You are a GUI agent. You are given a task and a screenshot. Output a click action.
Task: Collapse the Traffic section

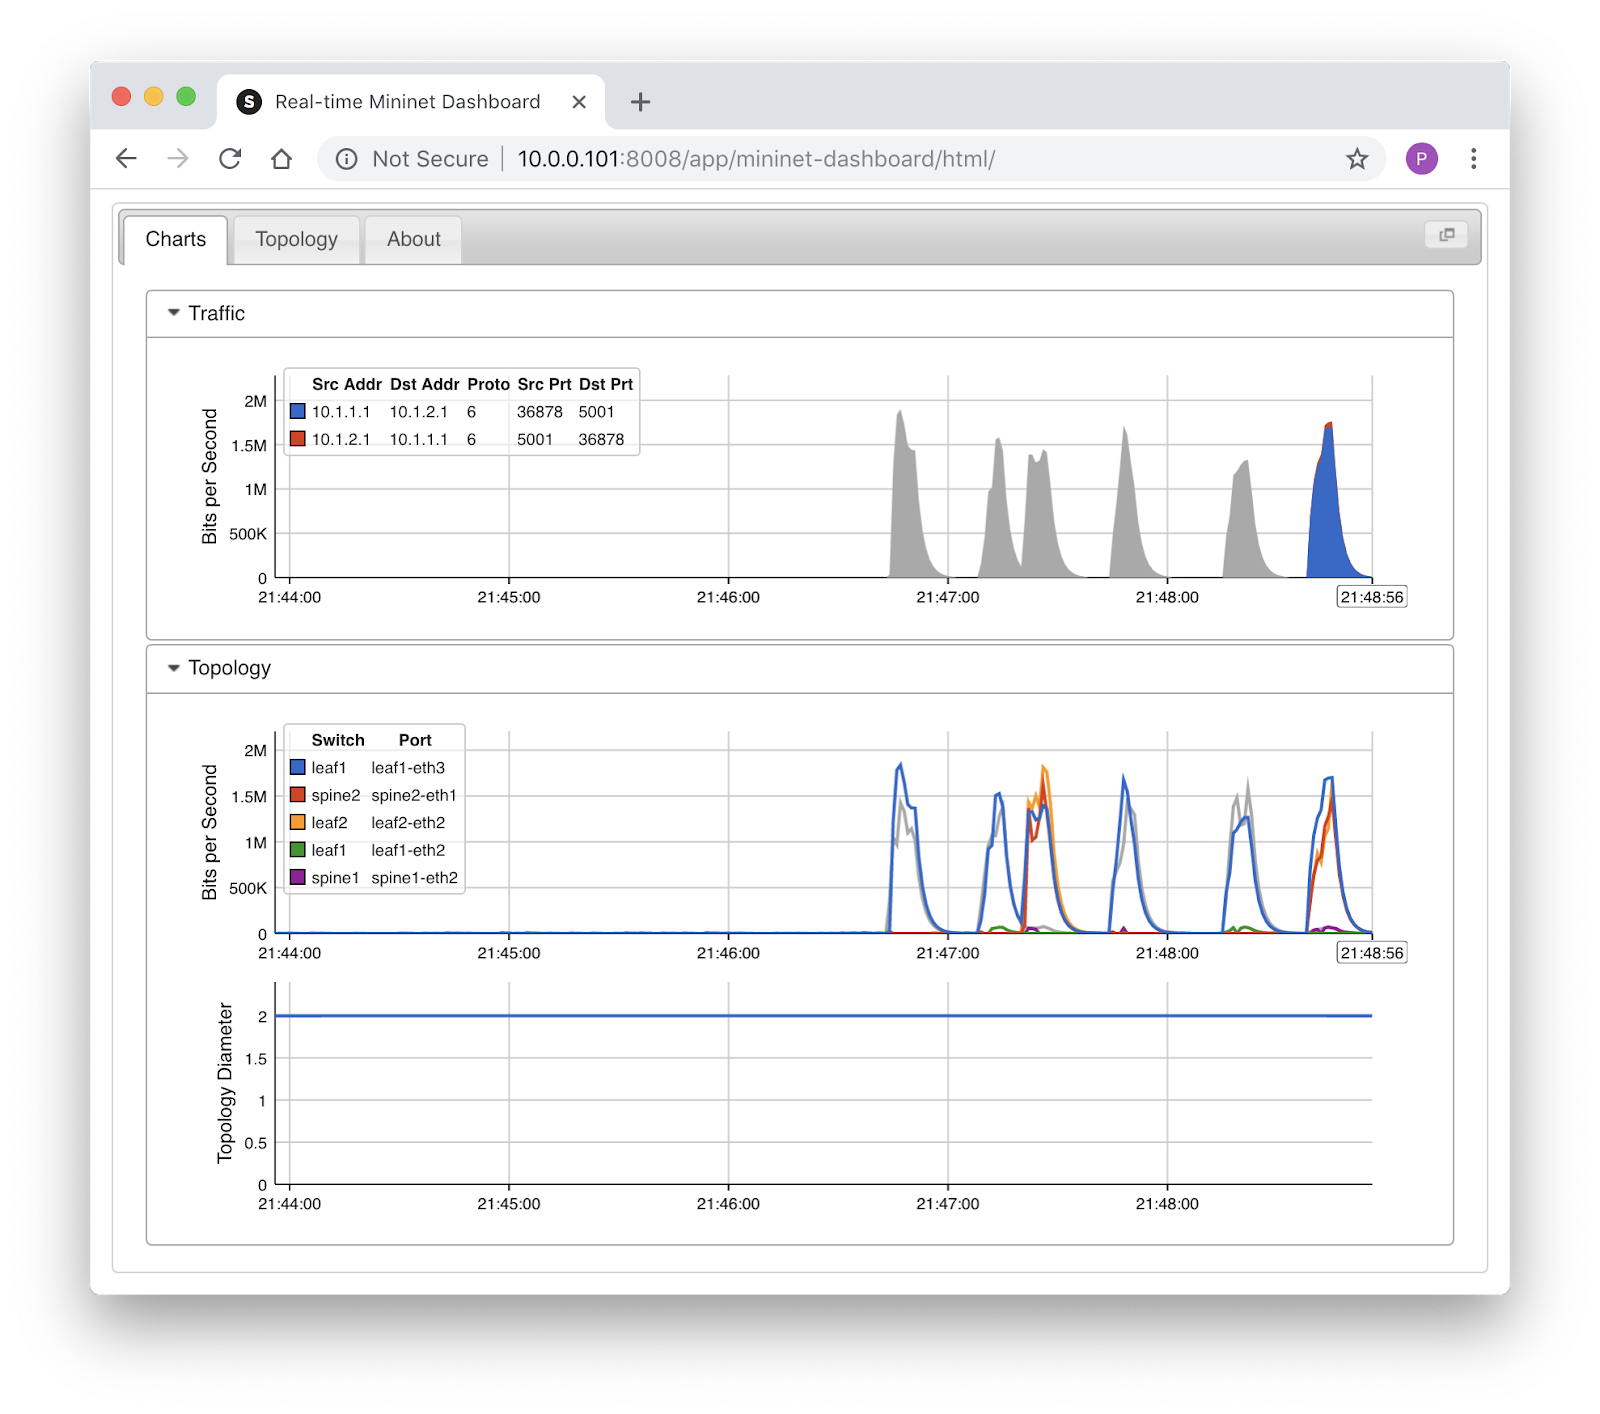point(174,313)
